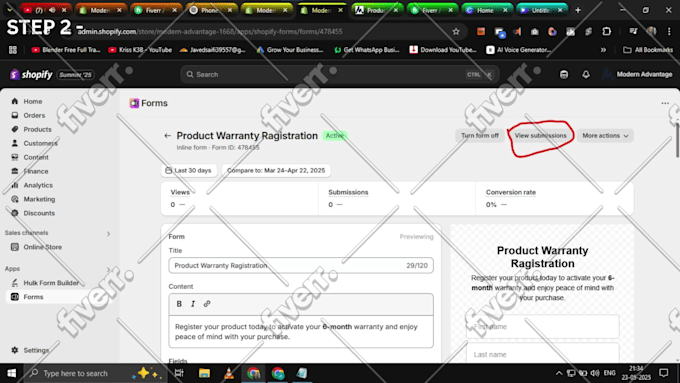Open Windows Start menu
Screen dimensions: 680x383
pos(12,373)
